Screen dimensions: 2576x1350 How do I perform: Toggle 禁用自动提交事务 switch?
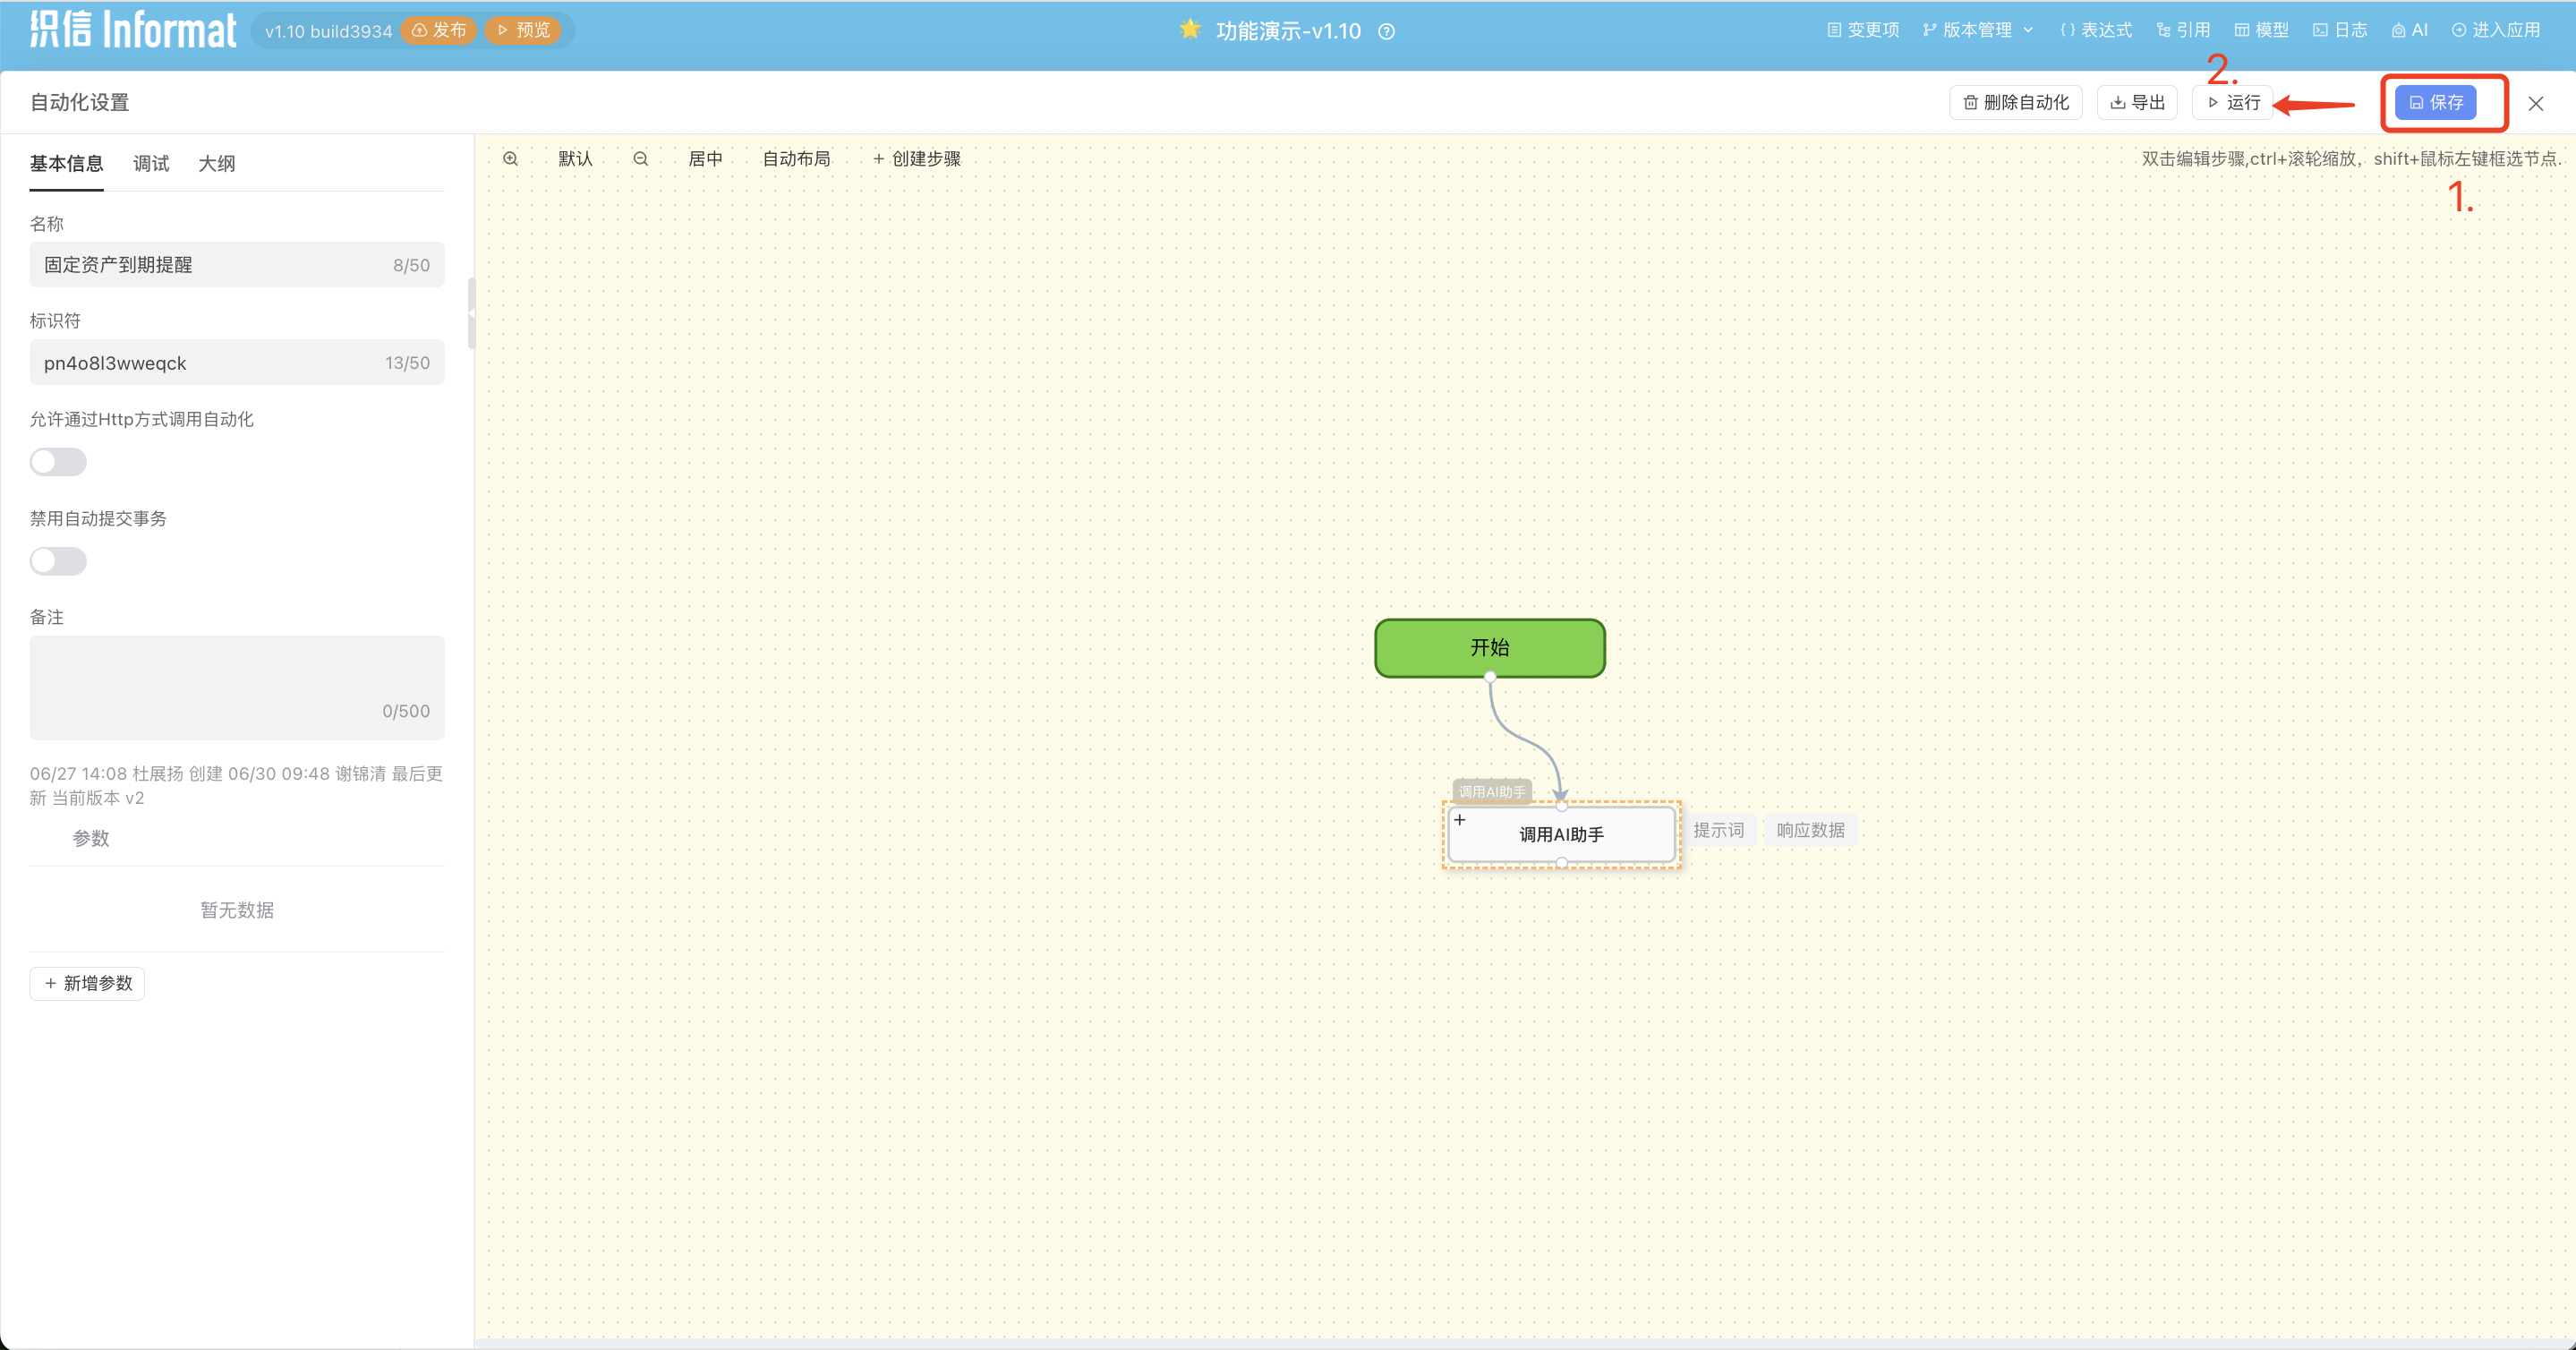click(58, 561)
